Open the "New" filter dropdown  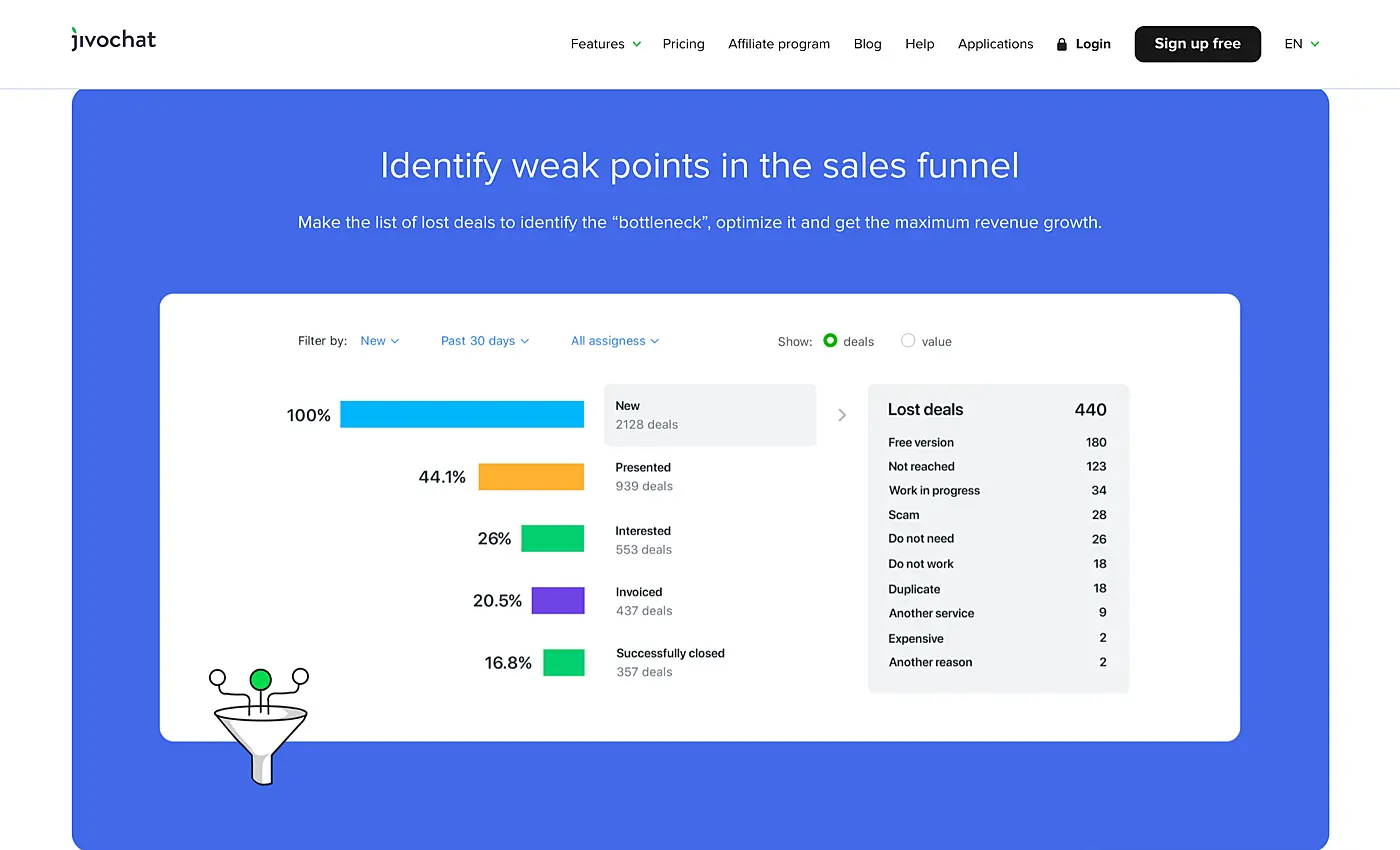379,341
